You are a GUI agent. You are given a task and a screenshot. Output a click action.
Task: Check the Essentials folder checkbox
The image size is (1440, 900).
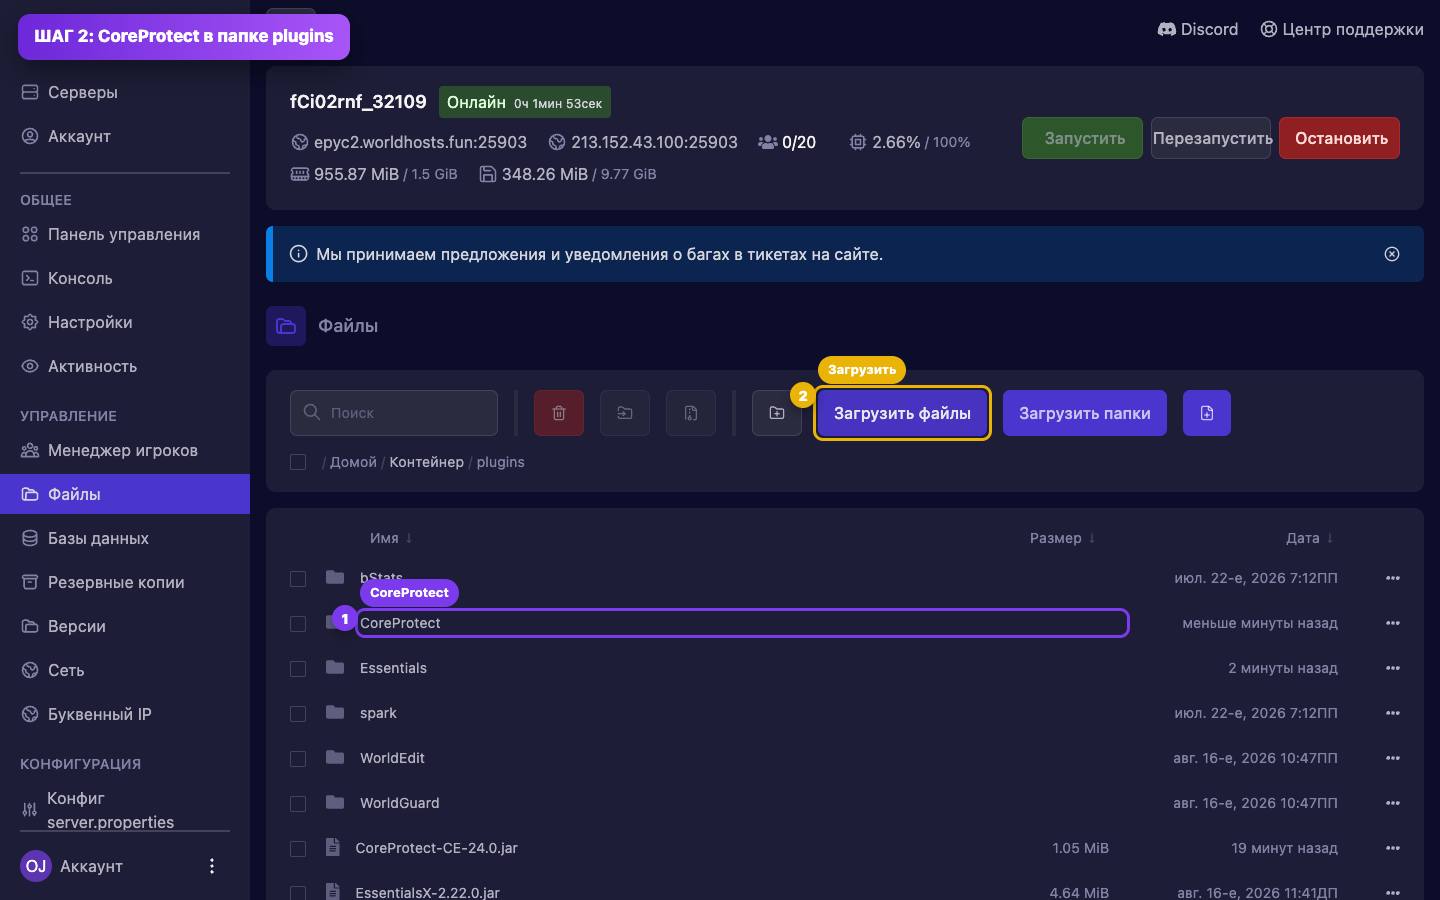(x=298, y=669)
